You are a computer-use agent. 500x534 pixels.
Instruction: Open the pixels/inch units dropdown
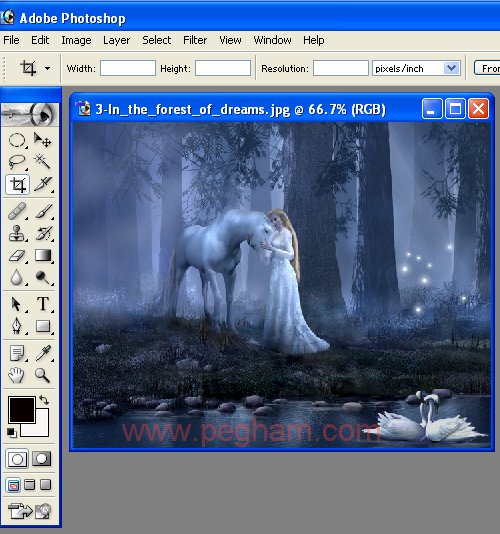[451, 68]
